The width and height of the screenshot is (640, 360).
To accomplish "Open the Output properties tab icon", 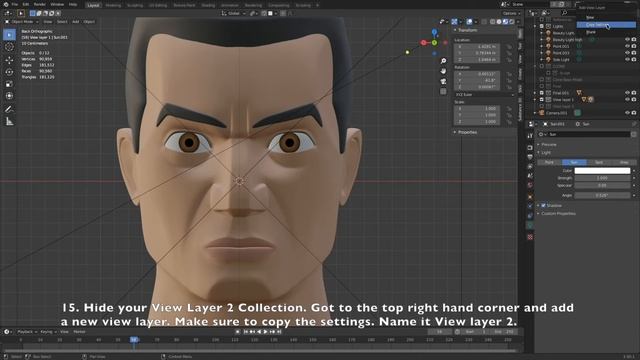I will pyautogui.click(x=530, y=157).
